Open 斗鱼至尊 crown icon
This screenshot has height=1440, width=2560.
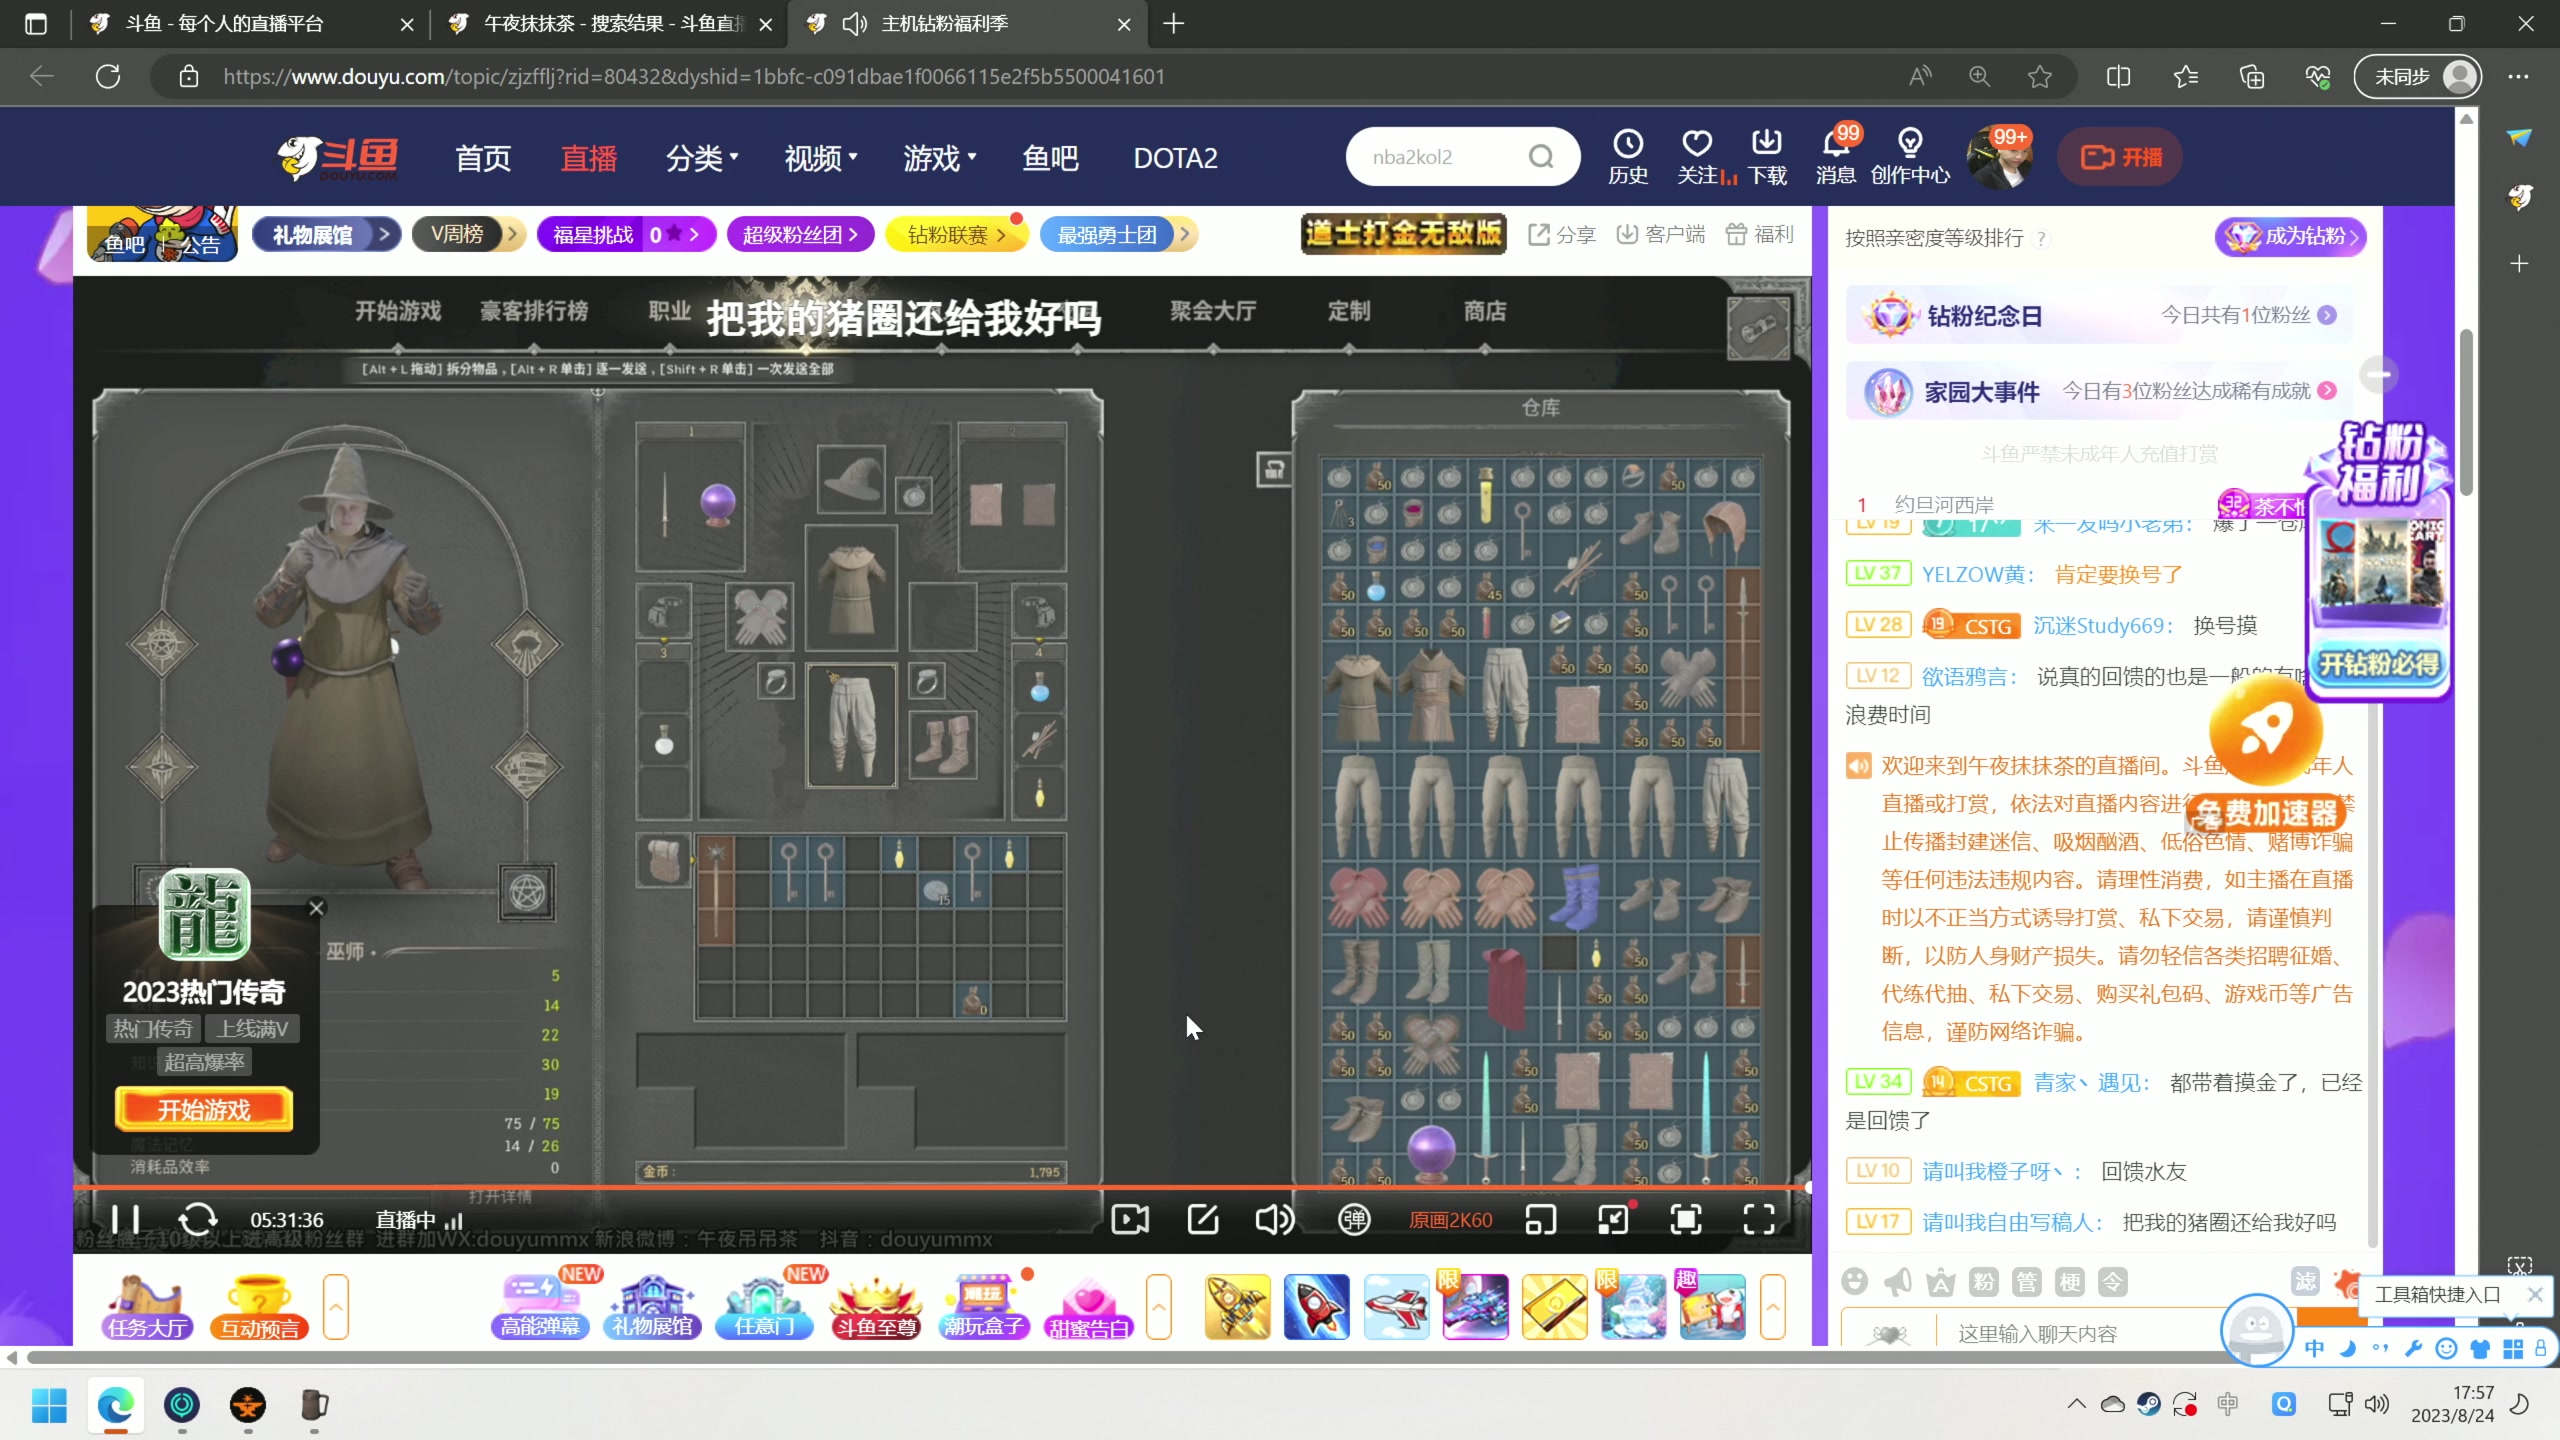pyautogui.click(x=876, y=1306)
